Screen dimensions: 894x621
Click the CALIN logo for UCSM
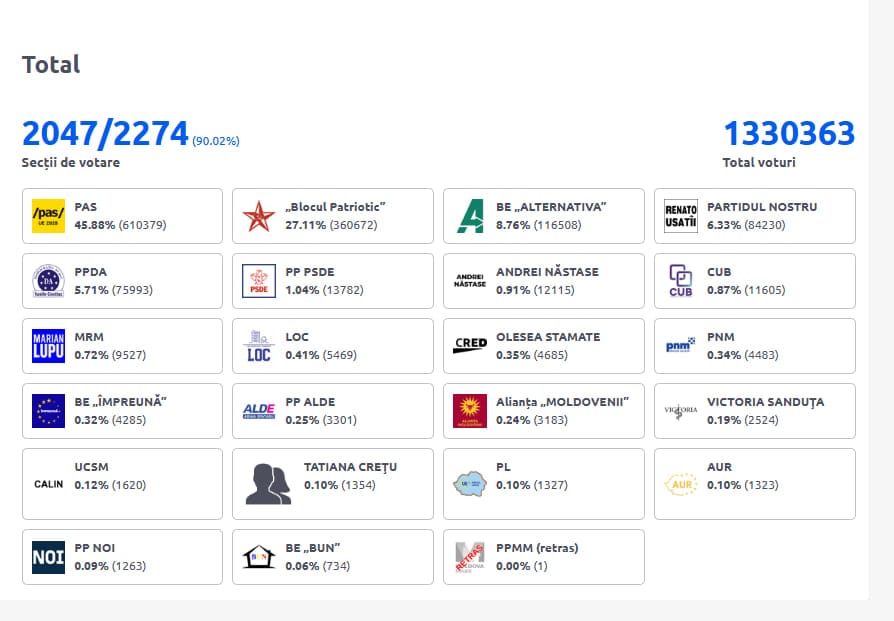pyautogui.click(x=48, y=484)
